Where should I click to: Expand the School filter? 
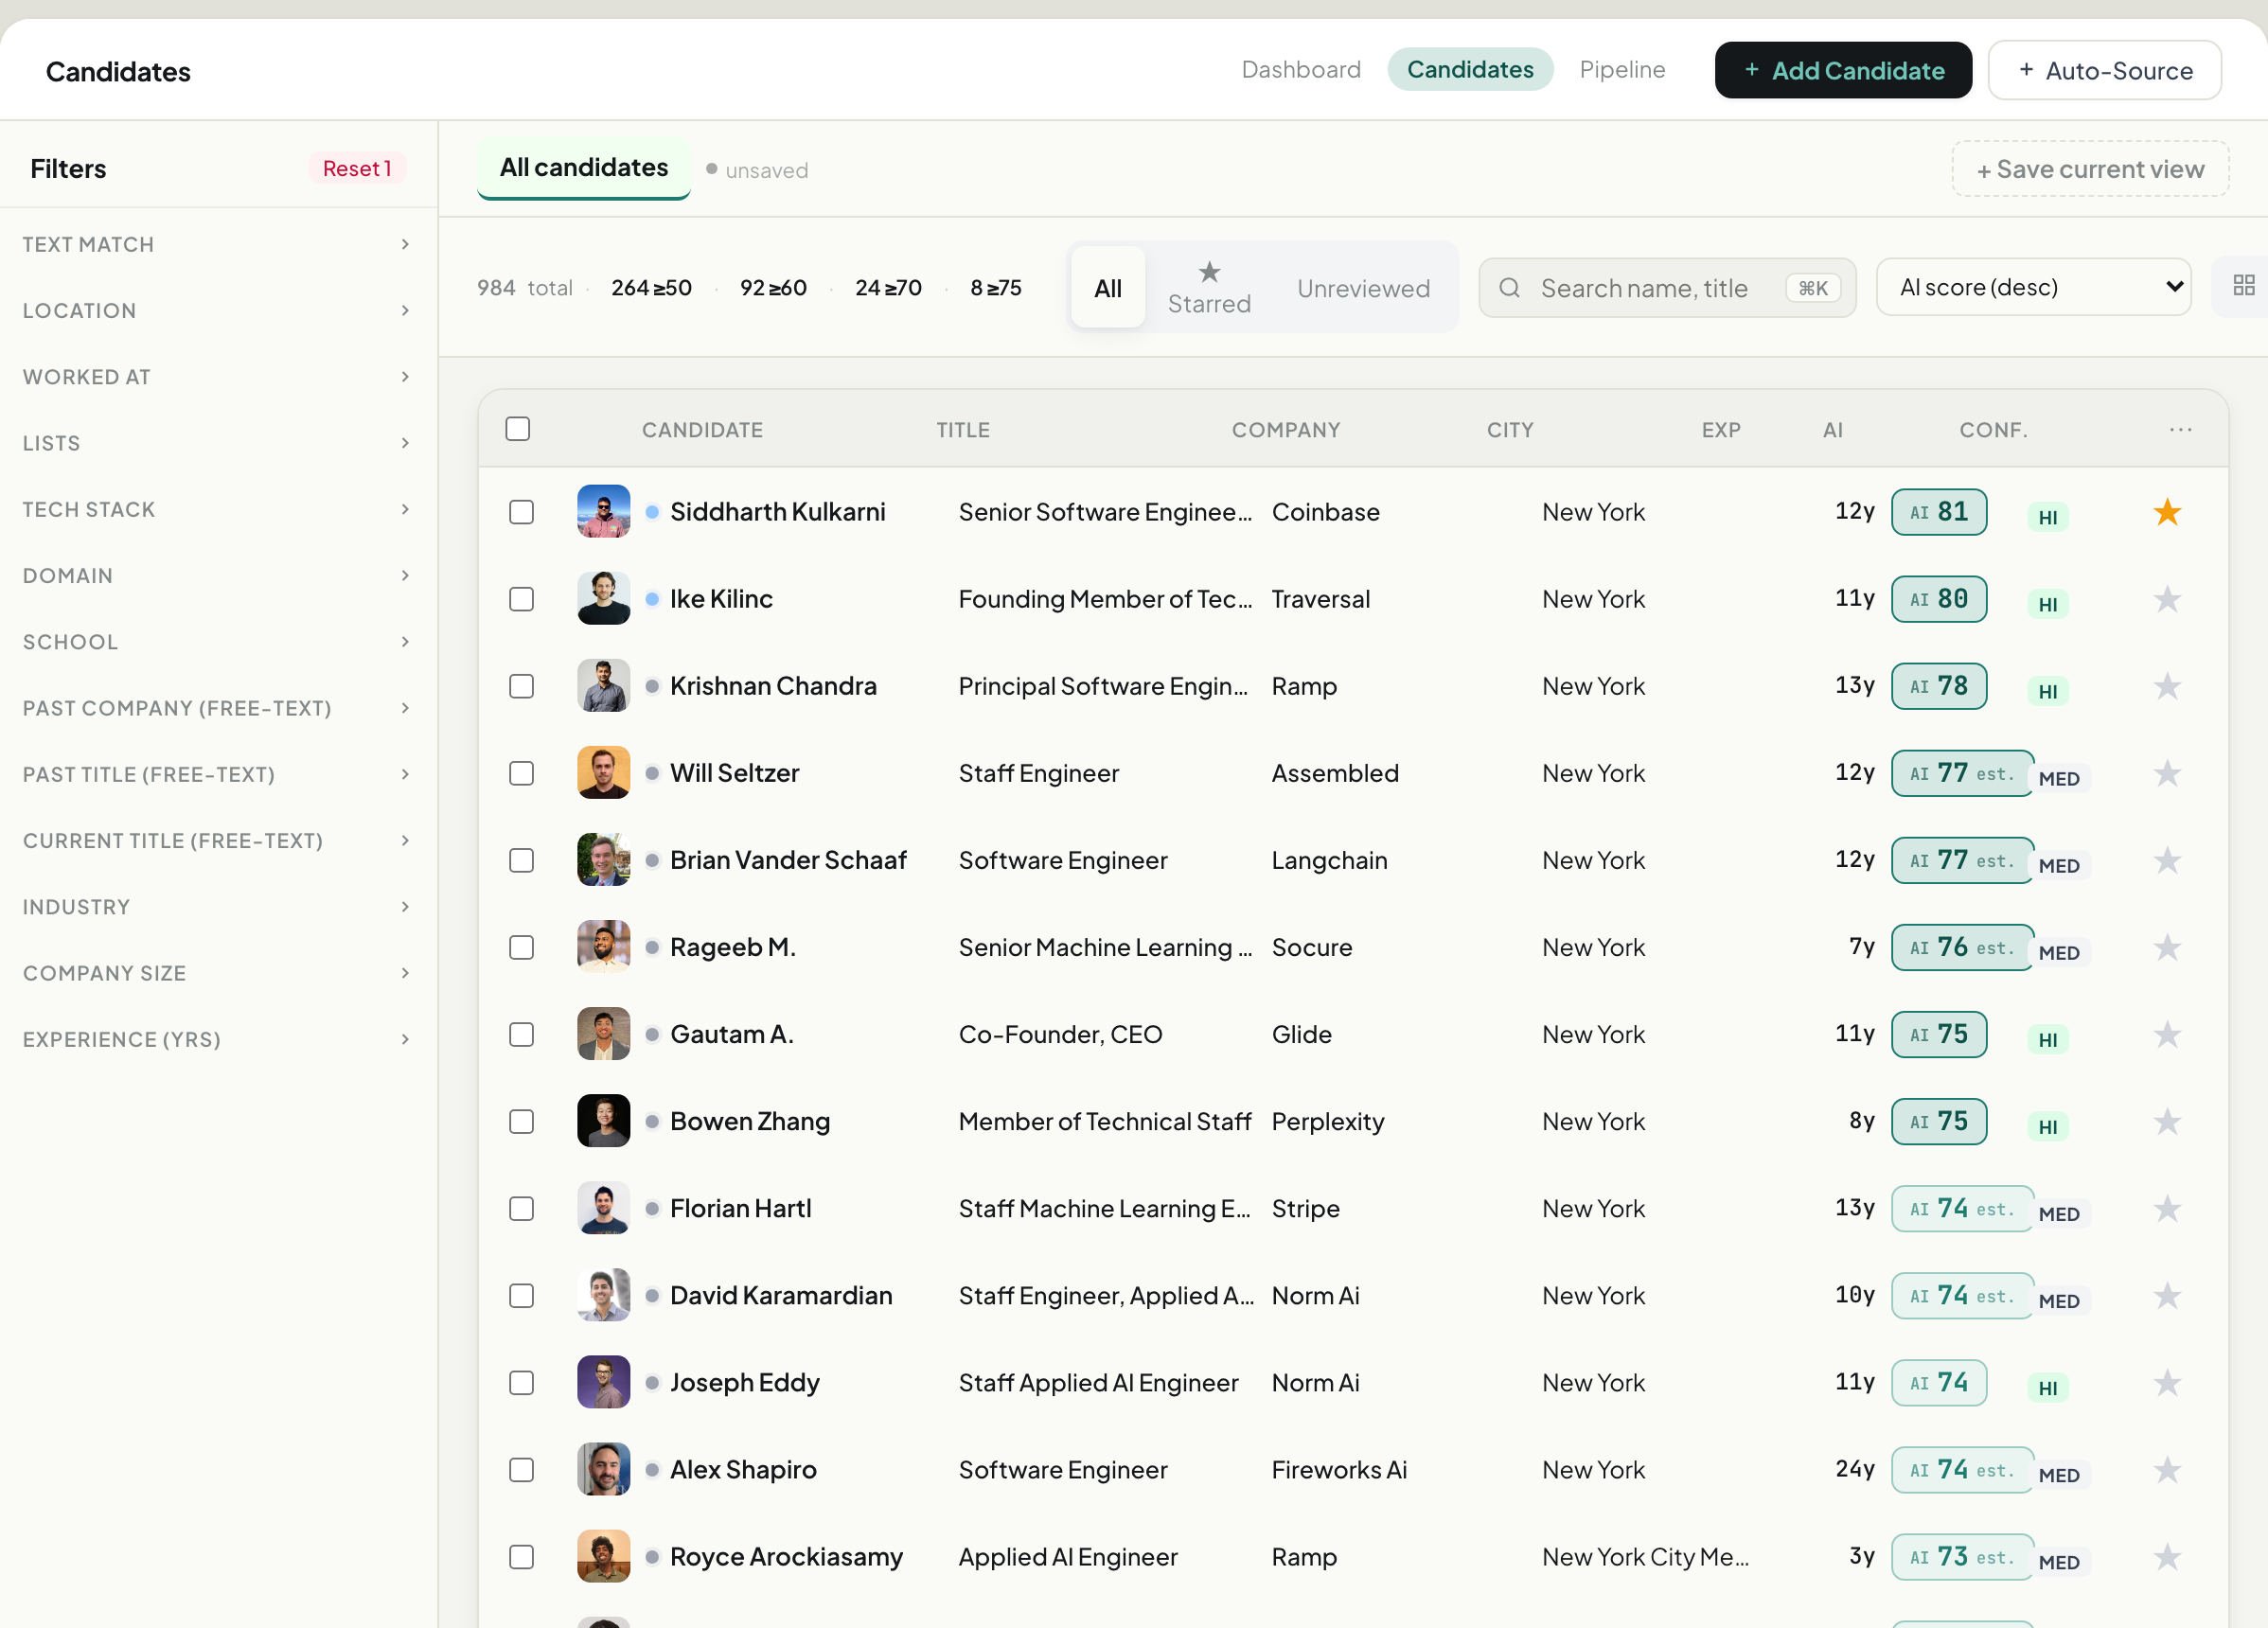point(218,641)
